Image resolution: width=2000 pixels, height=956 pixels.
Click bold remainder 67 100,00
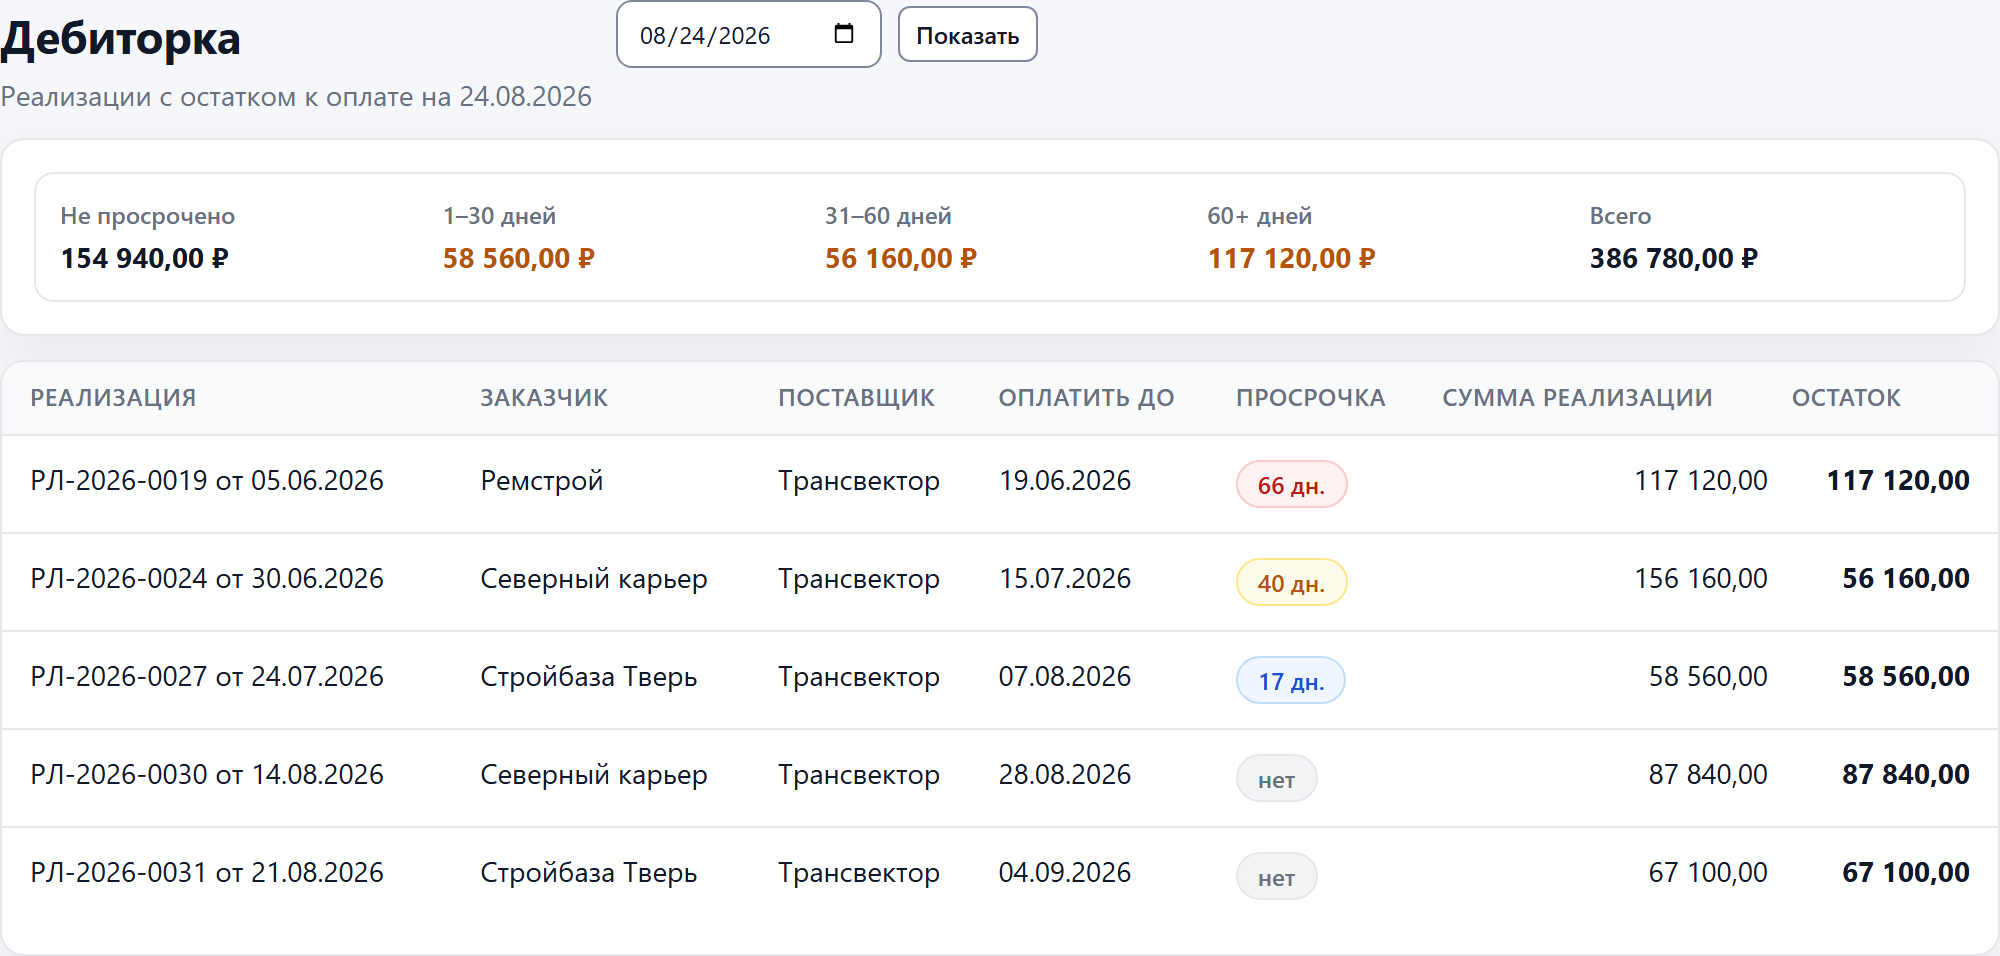(1906, 873)
